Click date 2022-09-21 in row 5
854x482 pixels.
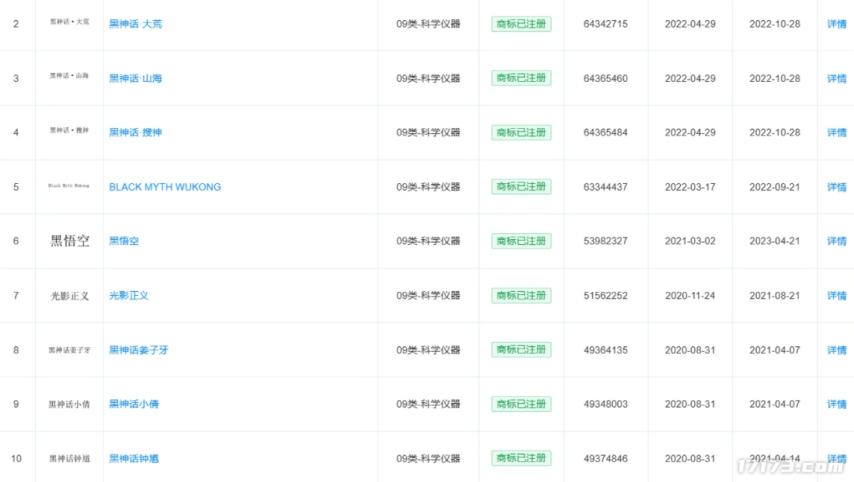pyautogui.click(x=774, y=187)
